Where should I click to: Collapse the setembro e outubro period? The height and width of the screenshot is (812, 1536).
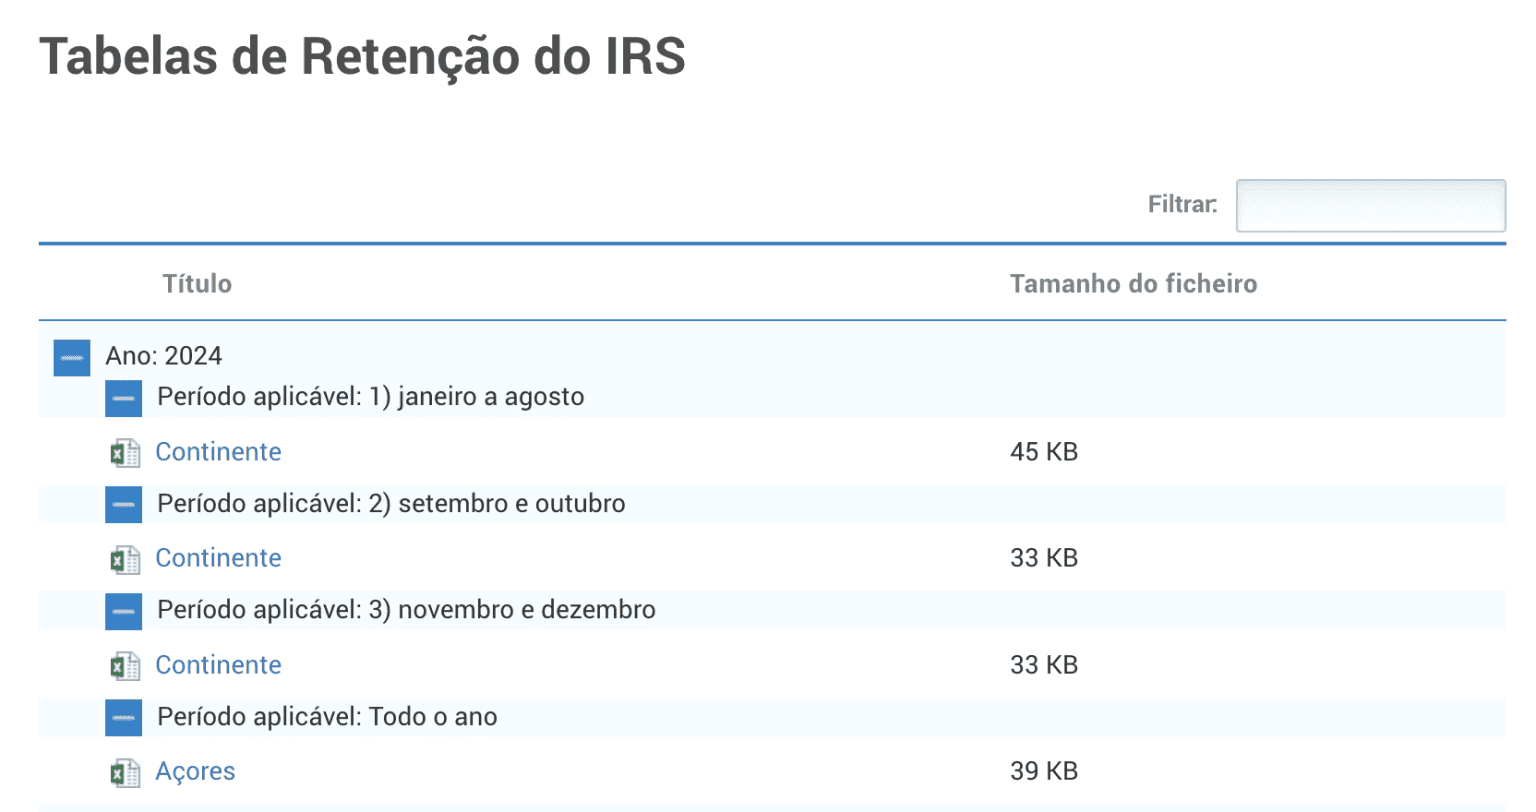tap(124, 504)
